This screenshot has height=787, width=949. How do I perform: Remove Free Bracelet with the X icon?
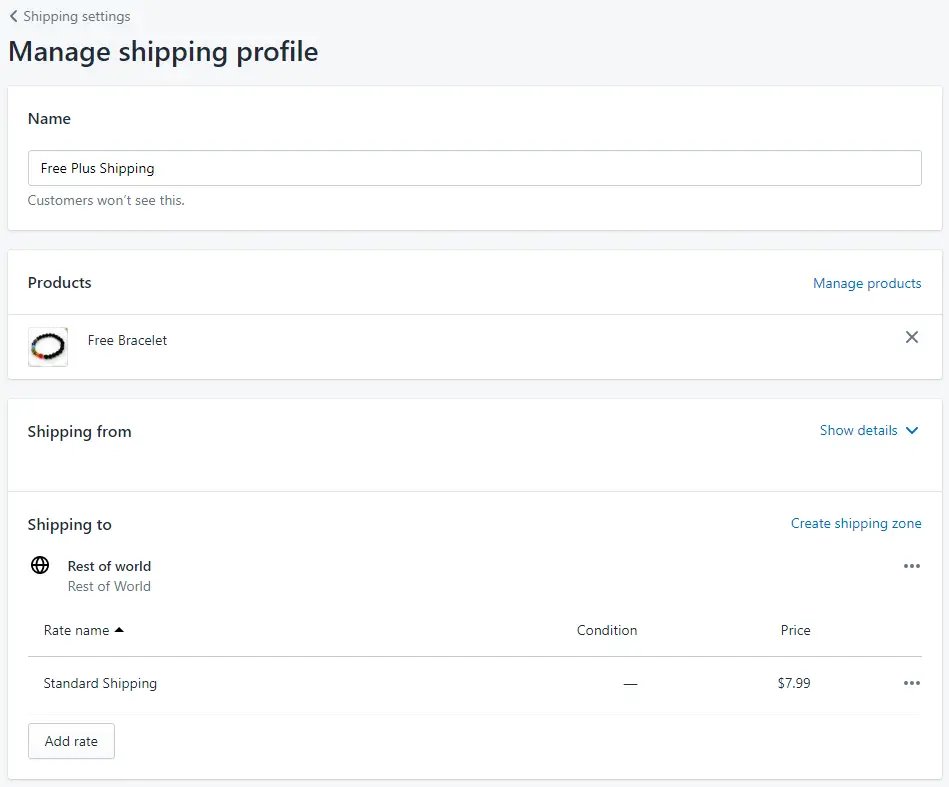click(911, 337)
